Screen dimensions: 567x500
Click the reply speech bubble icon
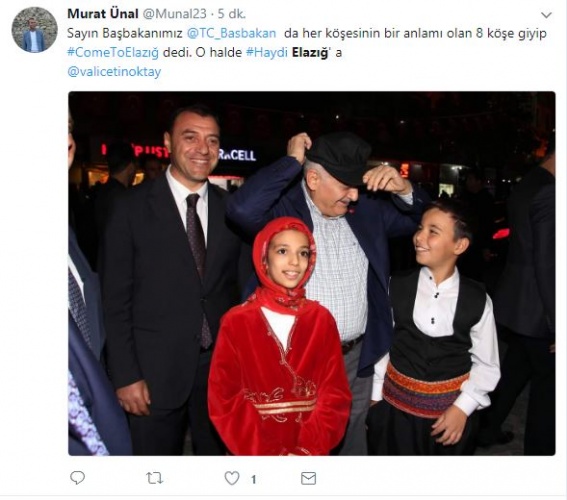click(77, 478)
